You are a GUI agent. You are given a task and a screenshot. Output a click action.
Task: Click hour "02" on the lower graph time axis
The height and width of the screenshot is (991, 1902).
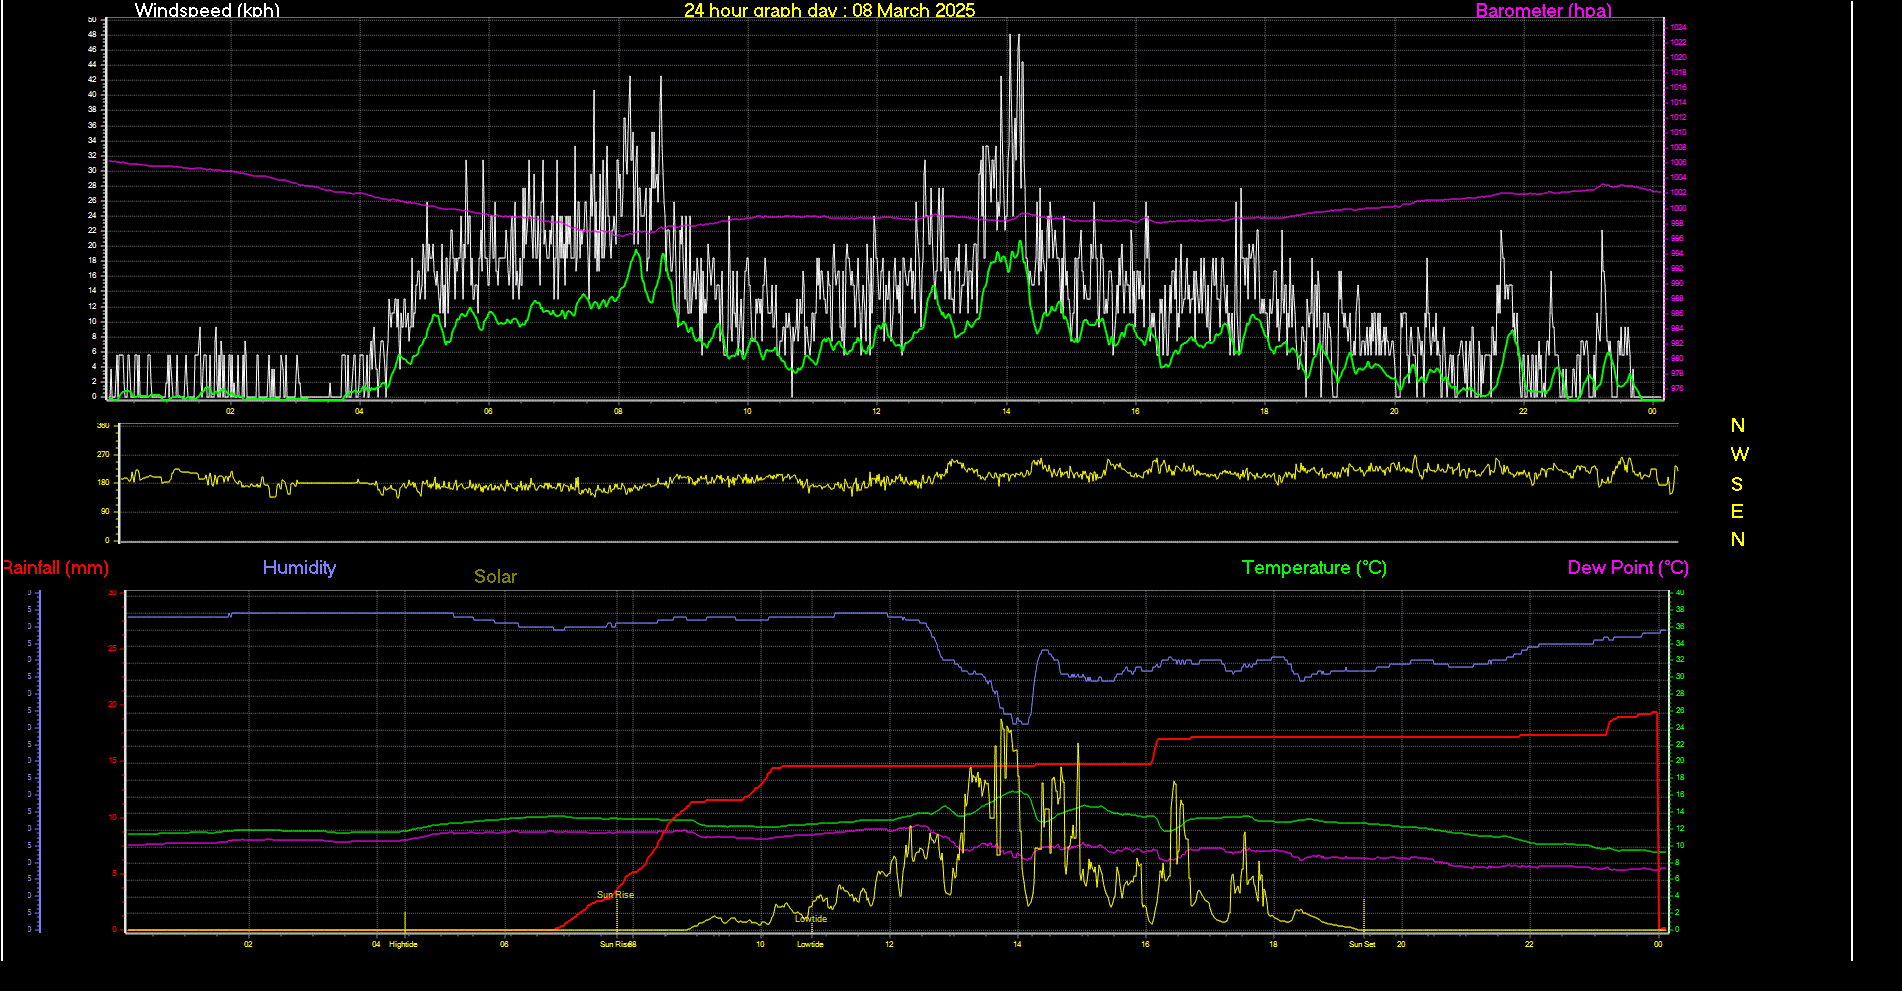tap(248, 944)
